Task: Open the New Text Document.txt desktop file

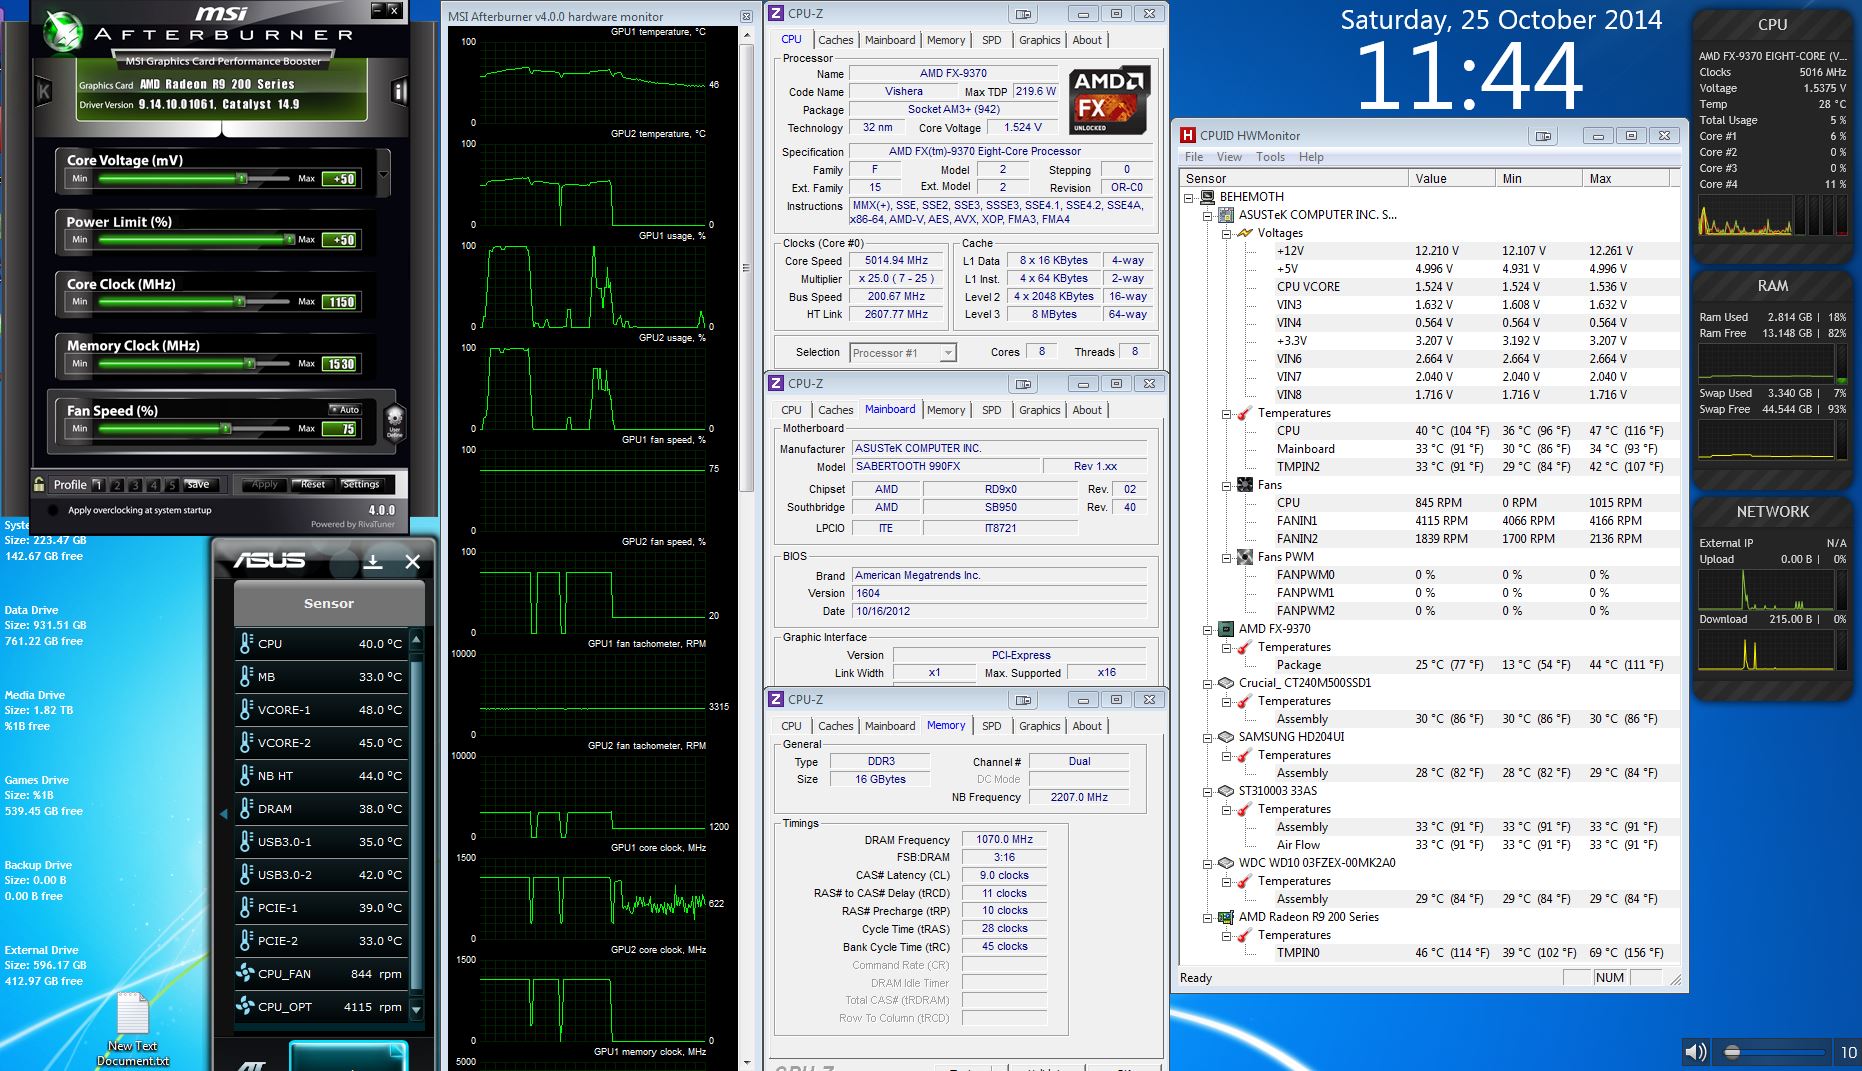Action: 133,1027
